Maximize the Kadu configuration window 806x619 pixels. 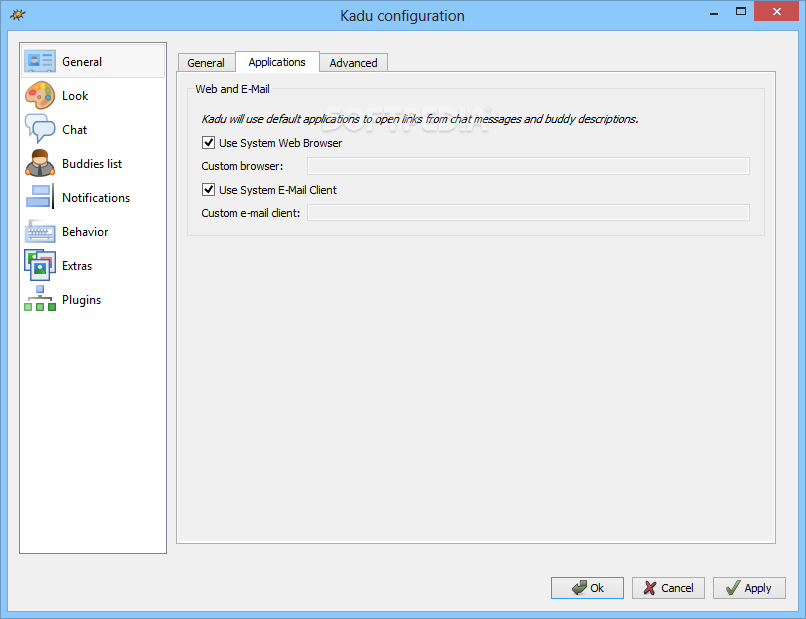point(741,11)
